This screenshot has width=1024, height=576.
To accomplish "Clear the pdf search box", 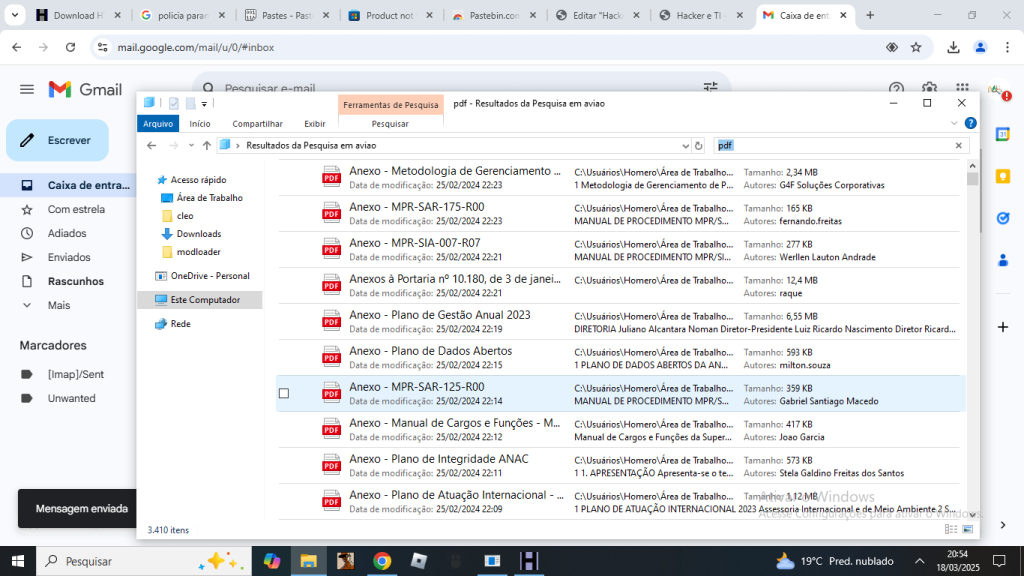I will coord(958,145).
